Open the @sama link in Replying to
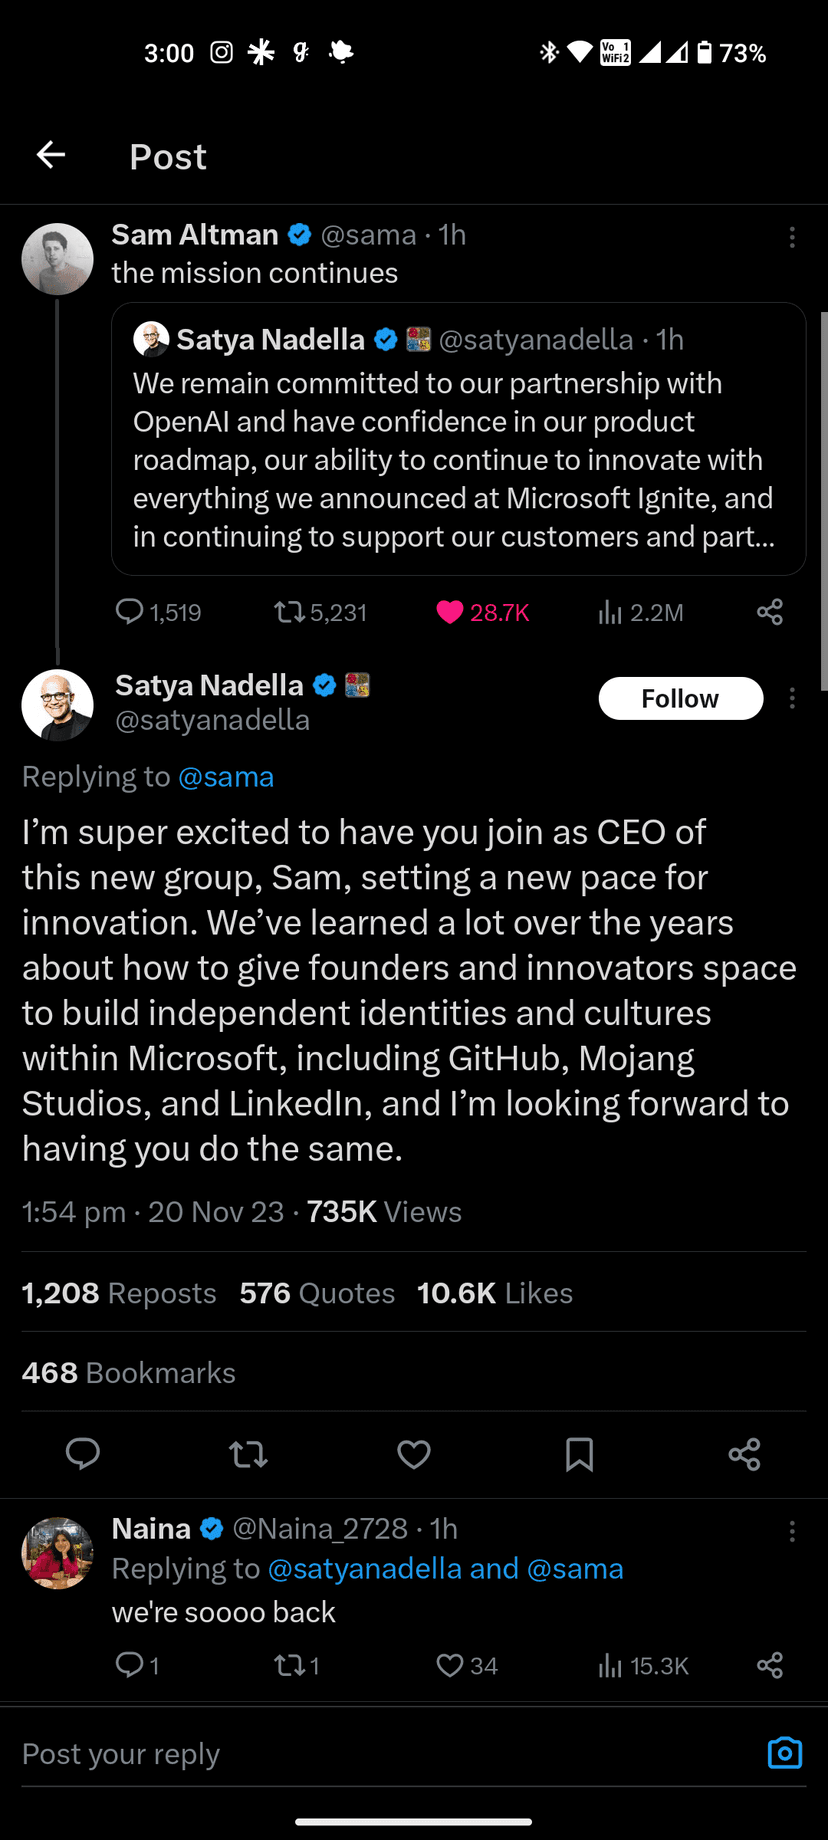The height and width of the screenshot is (1840, 828). tap(226, 777)
